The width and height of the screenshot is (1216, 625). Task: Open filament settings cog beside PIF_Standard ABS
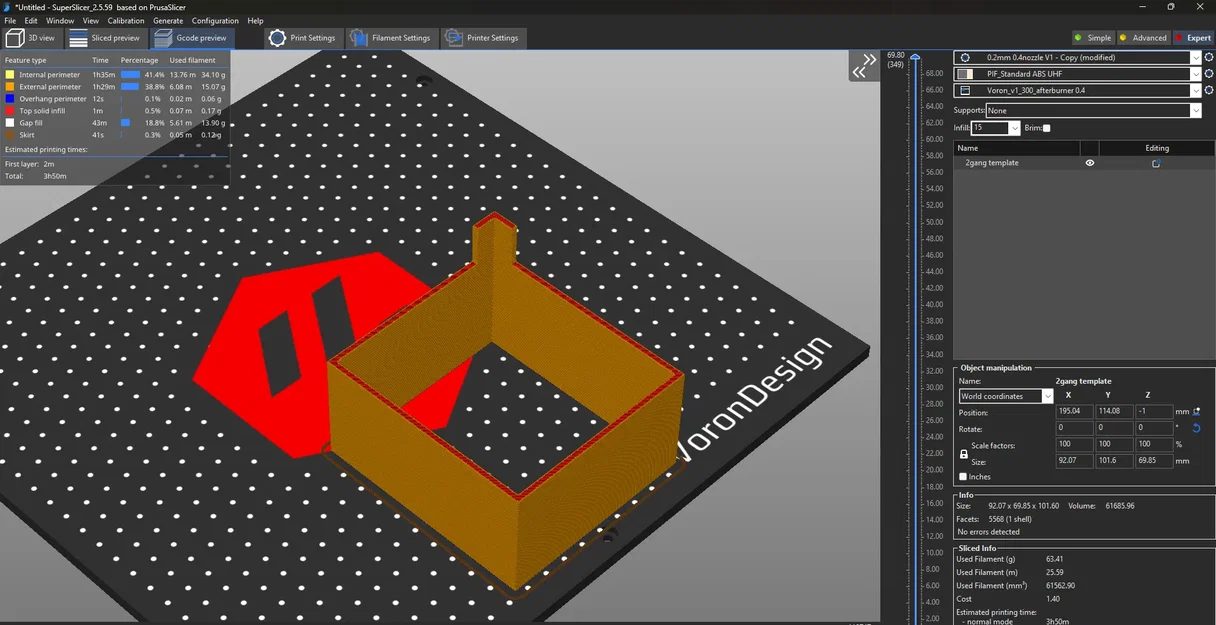(1210, 74)
